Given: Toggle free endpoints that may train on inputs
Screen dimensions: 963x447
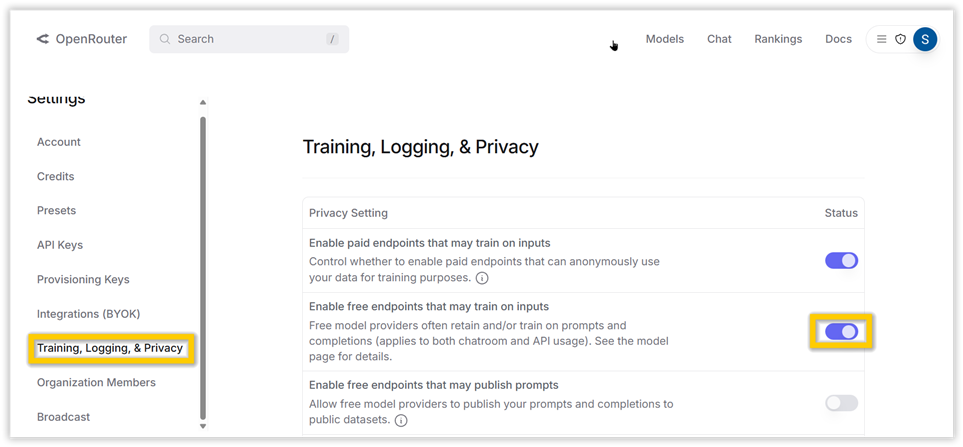Looking at the screenshot, I should [841, 332].
